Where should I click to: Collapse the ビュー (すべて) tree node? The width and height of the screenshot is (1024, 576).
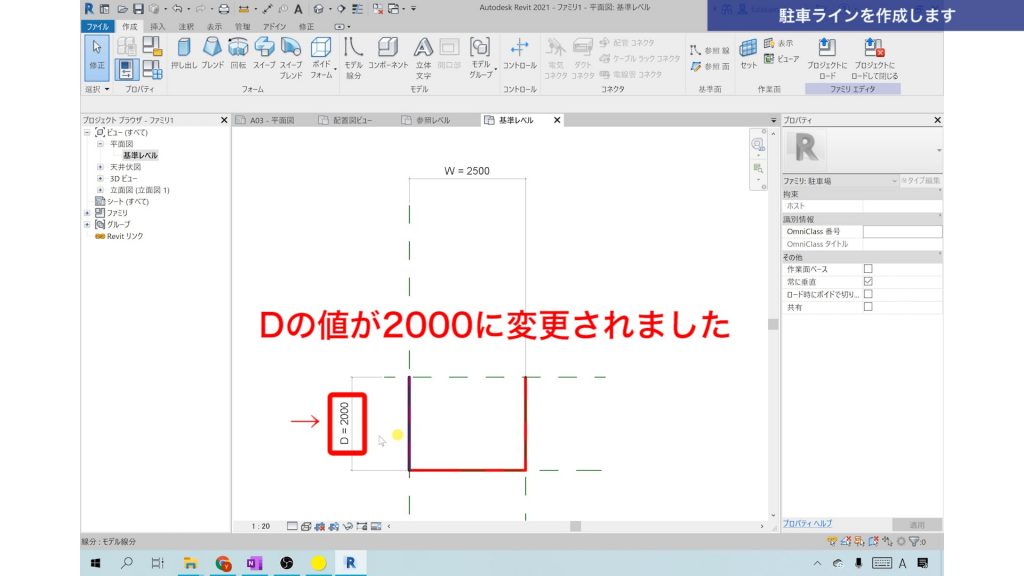coord(89,132)
